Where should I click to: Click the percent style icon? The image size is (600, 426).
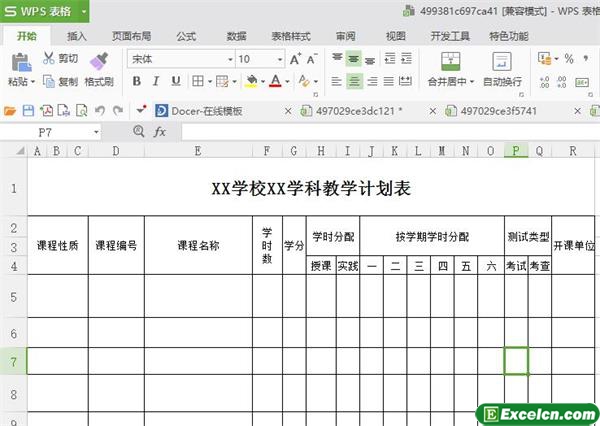[x=569, y=59]
